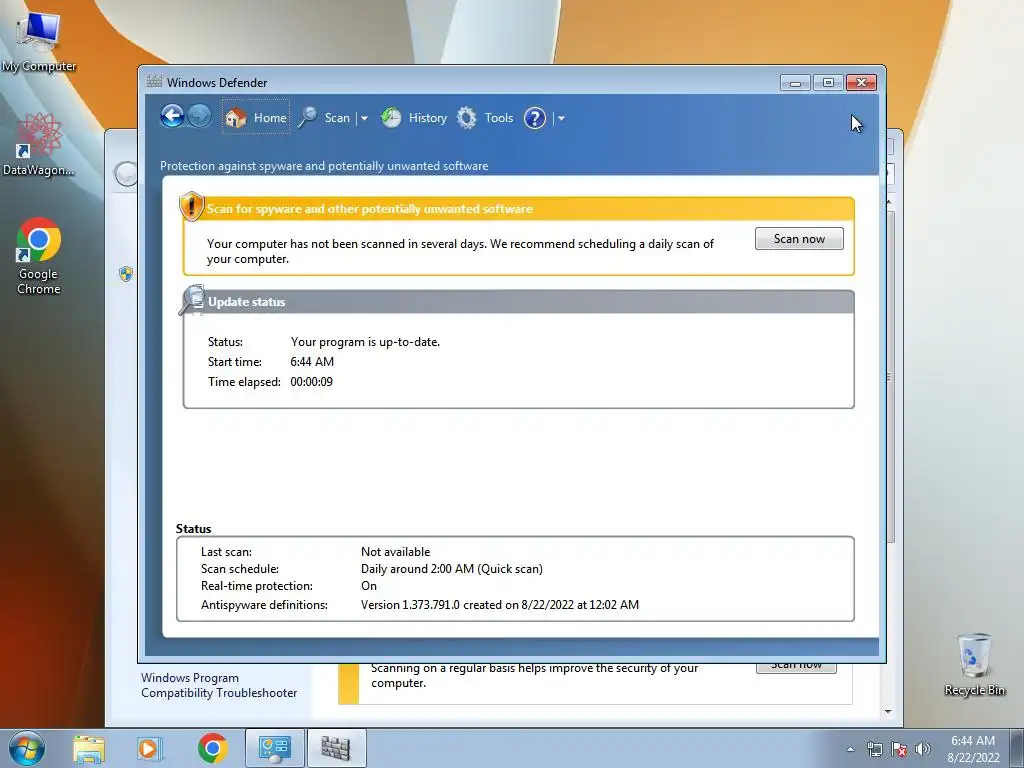Click the Start time '6:44 AM' value
Image resolution: width=1024 pixels, height=768 pixels.
tap(312, 362)
